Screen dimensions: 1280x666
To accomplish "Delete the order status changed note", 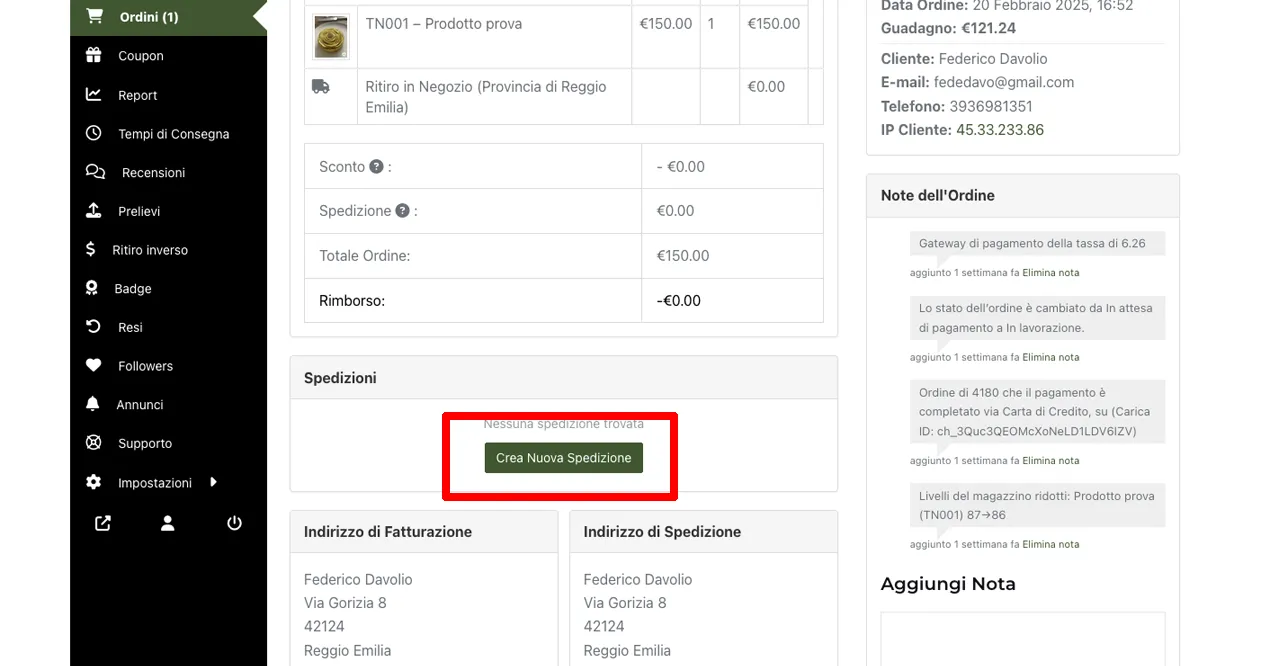I will tap(1051, 357).
